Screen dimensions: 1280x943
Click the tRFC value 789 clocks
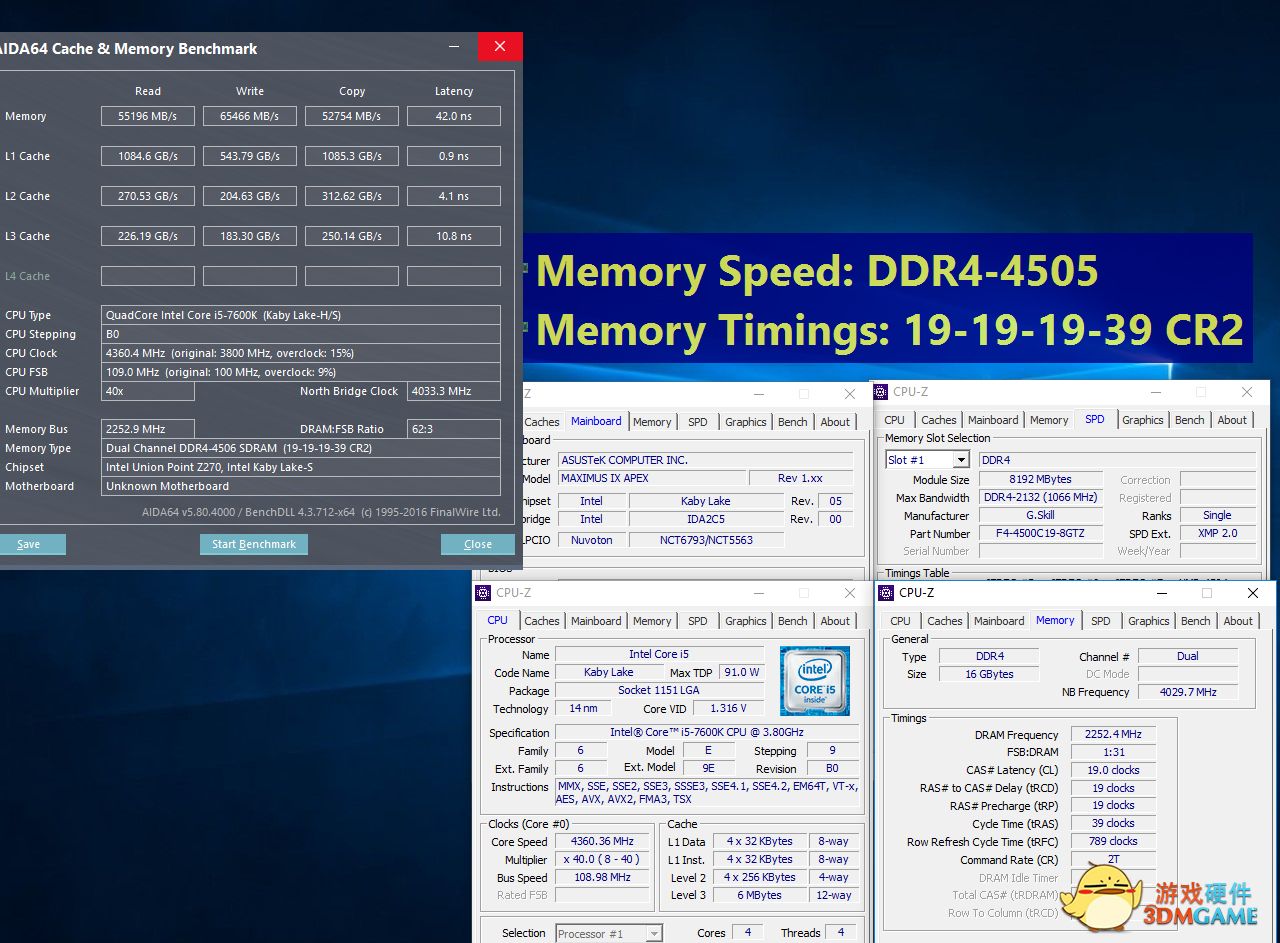click(x=1113, y=842)
